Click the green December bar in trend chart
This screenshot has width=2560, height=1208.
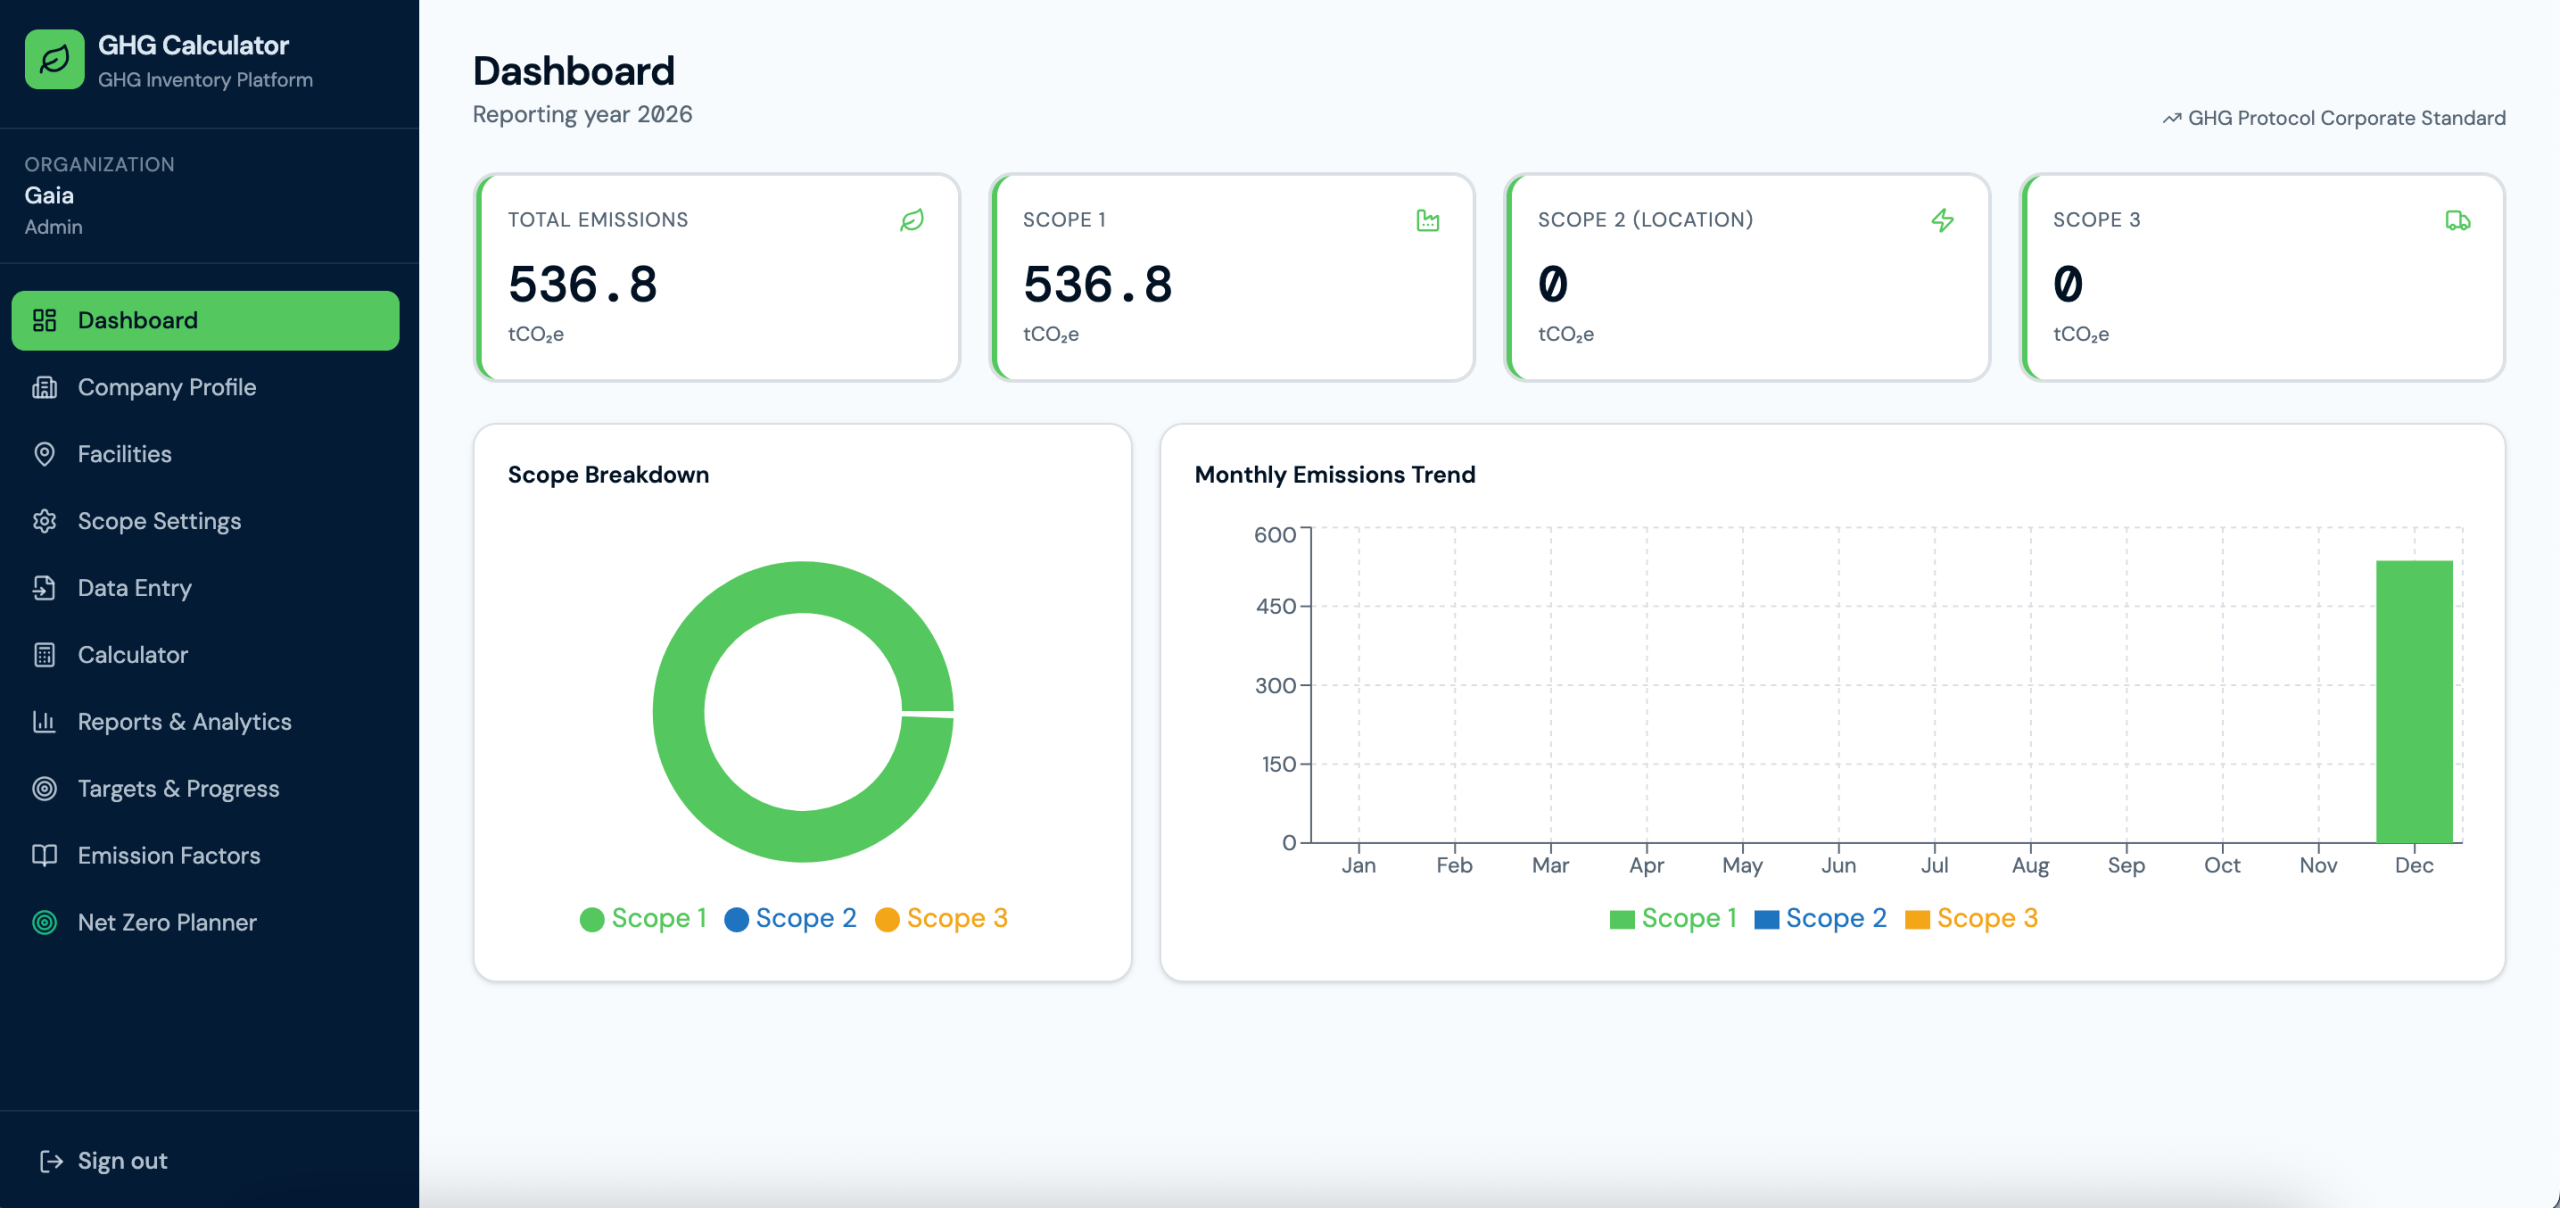(2414, 701)
